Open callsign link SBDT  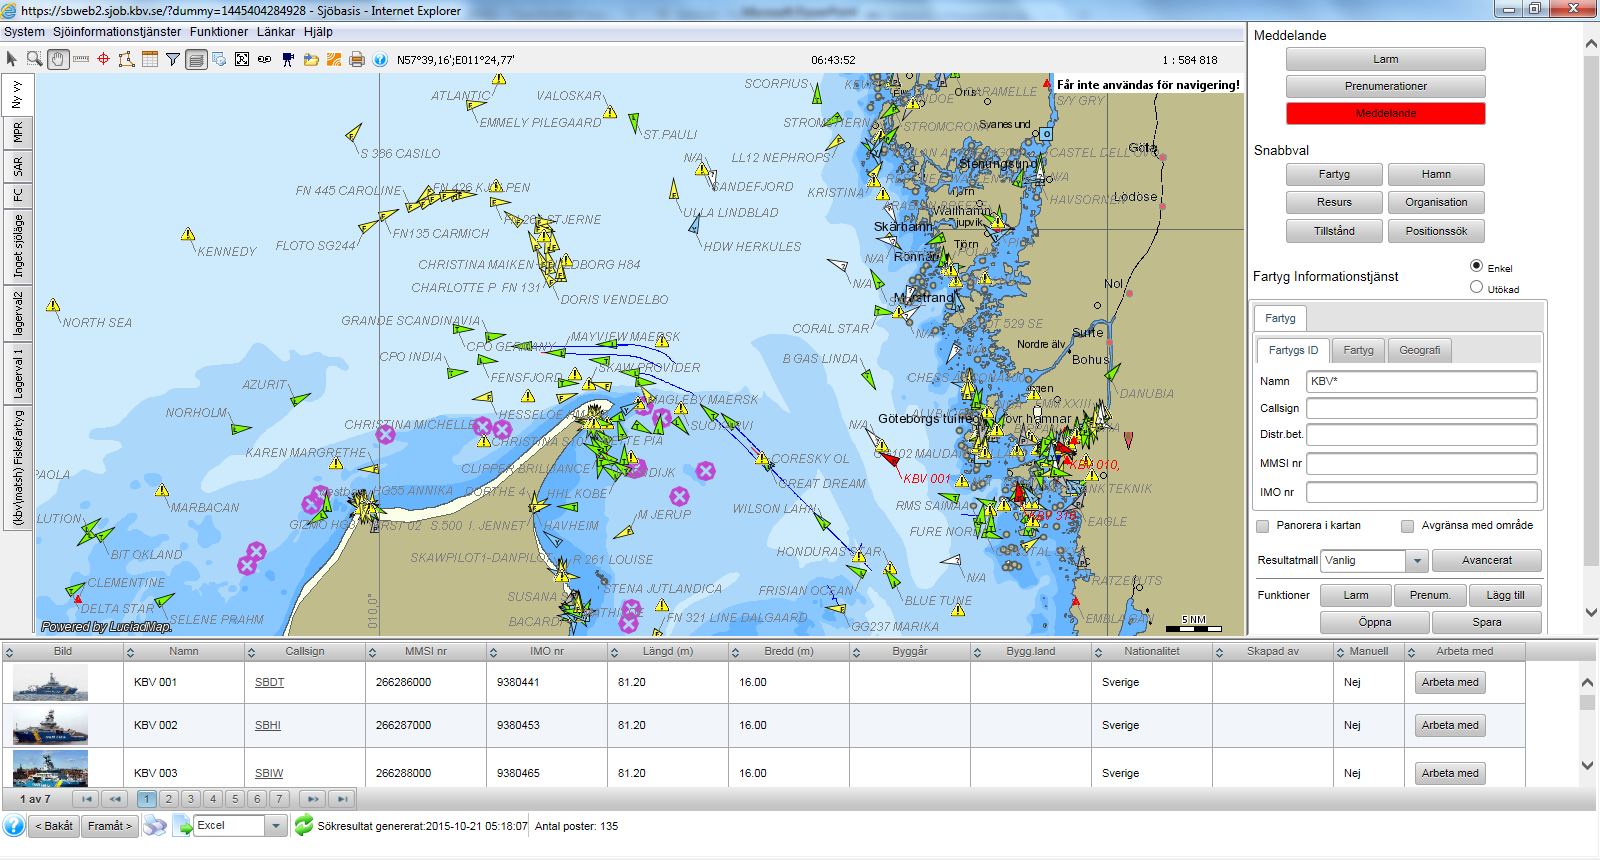[269, 682]
